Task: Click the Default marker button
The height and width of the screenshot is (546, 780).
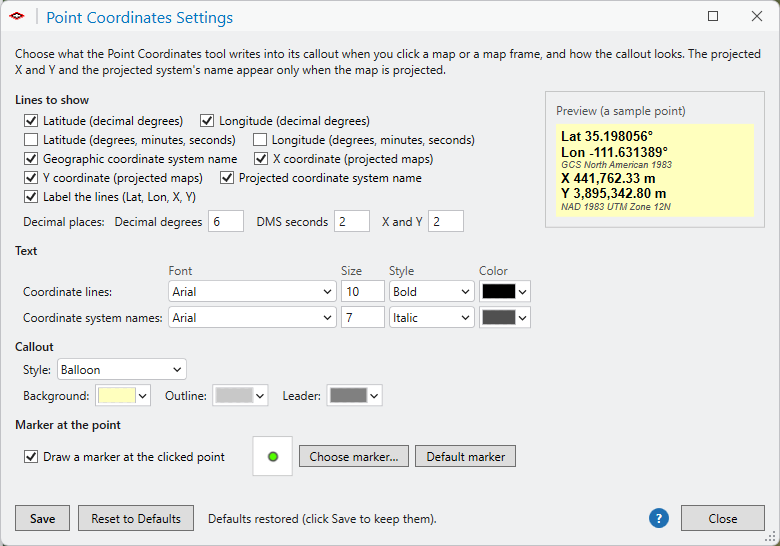Action: point(466,456)
